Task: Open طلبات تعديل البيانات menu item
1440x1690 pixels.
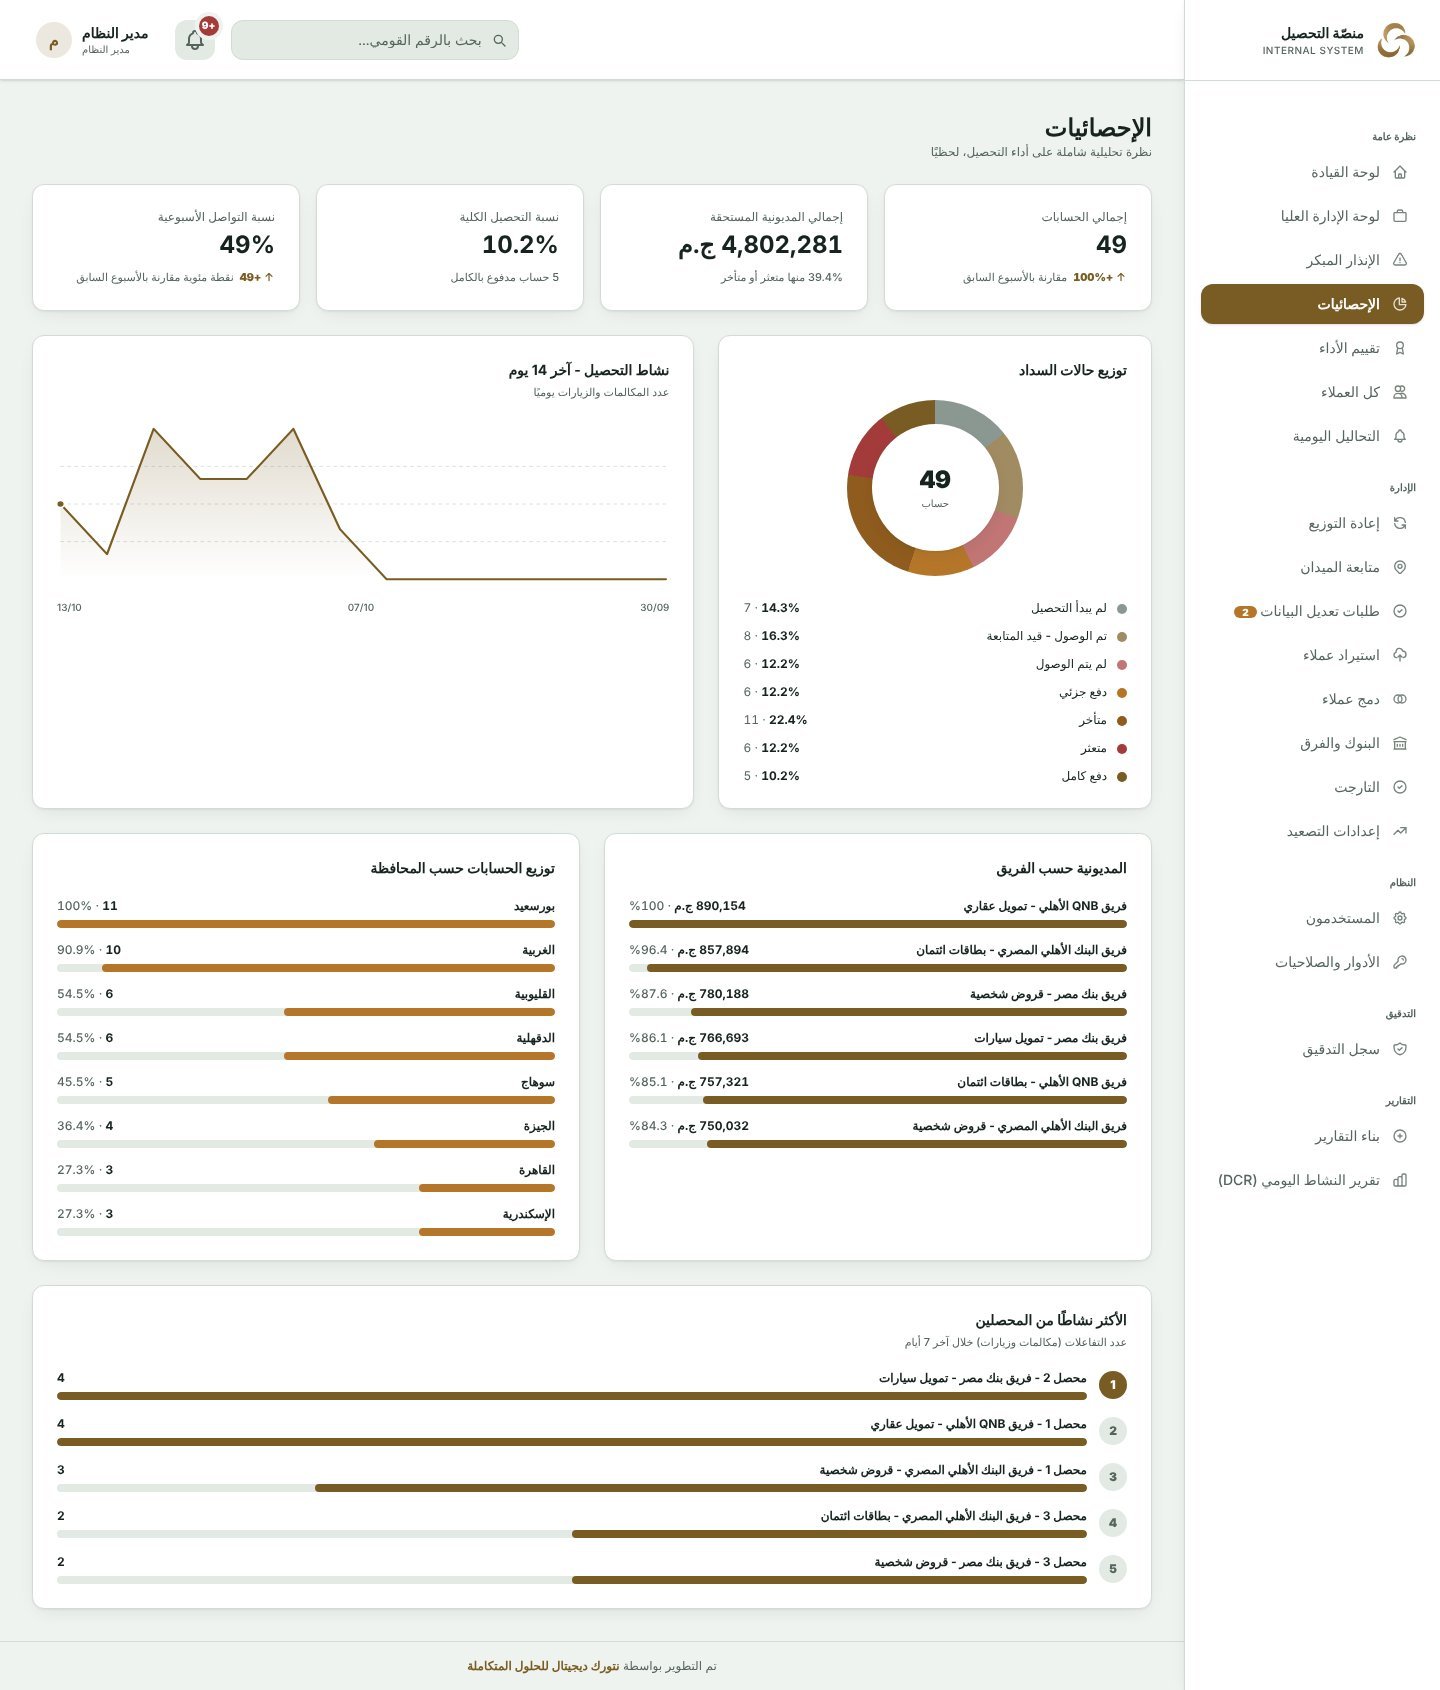Action: (1312, 611)
